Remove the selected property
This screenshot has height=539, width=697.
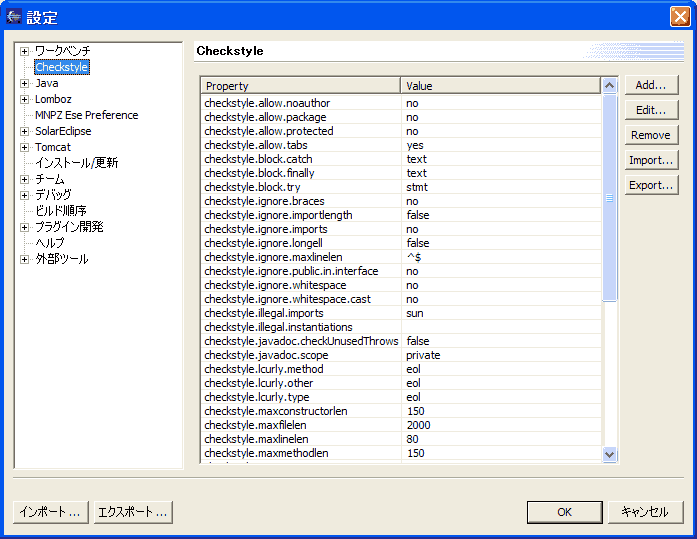[651, 135]
